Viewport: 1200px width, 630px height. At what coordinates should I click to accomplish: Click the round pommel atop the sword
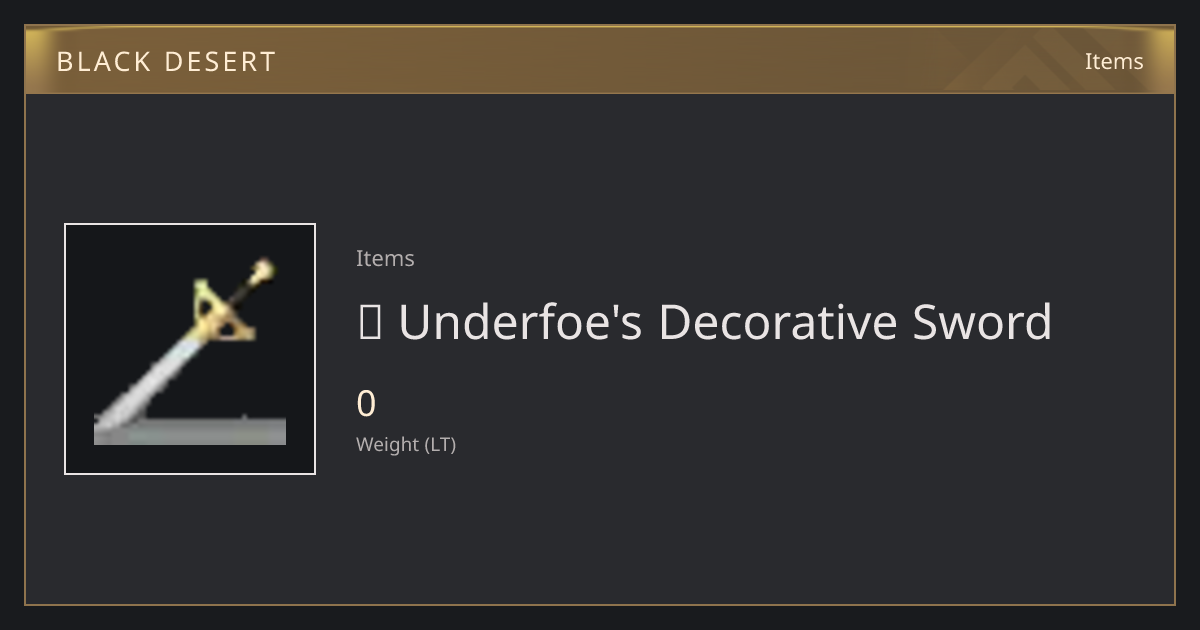pos(263,269)
